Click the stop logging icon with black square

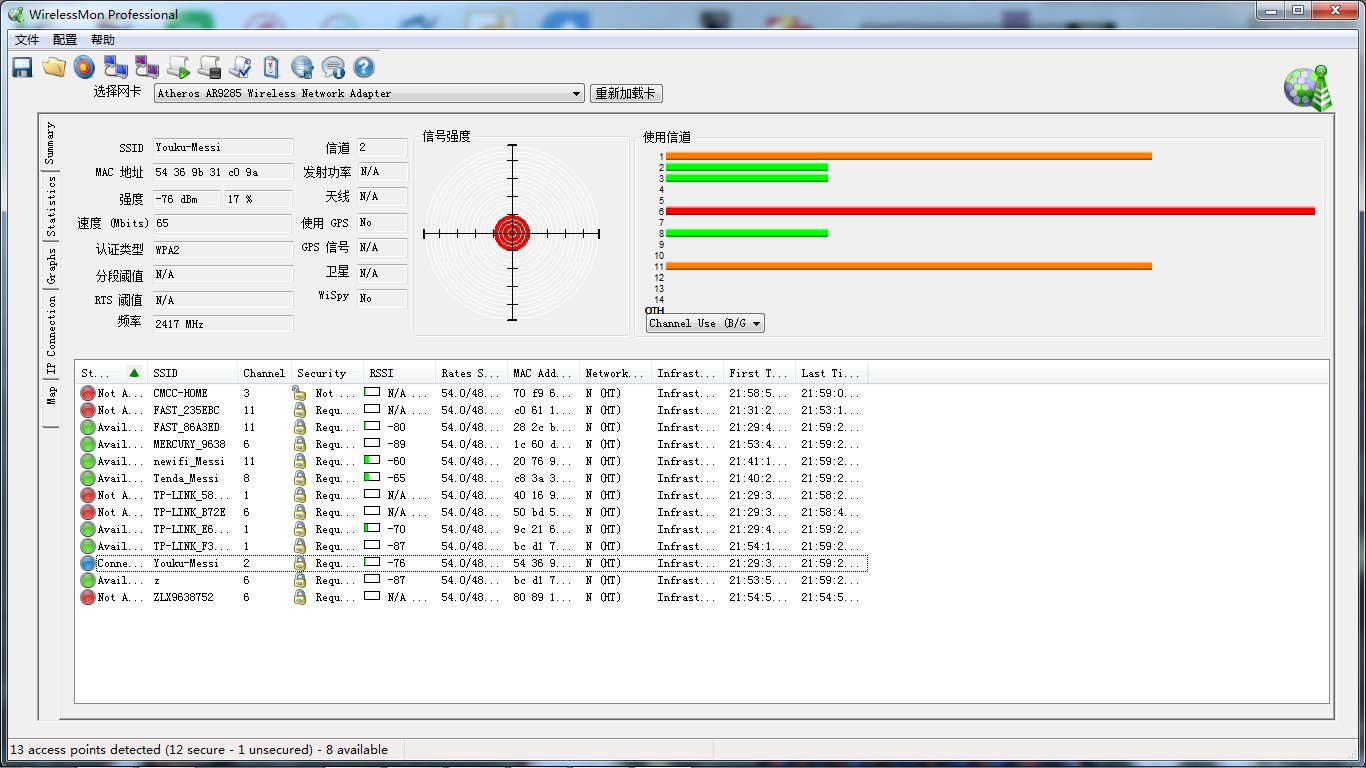tap(209, 67)
